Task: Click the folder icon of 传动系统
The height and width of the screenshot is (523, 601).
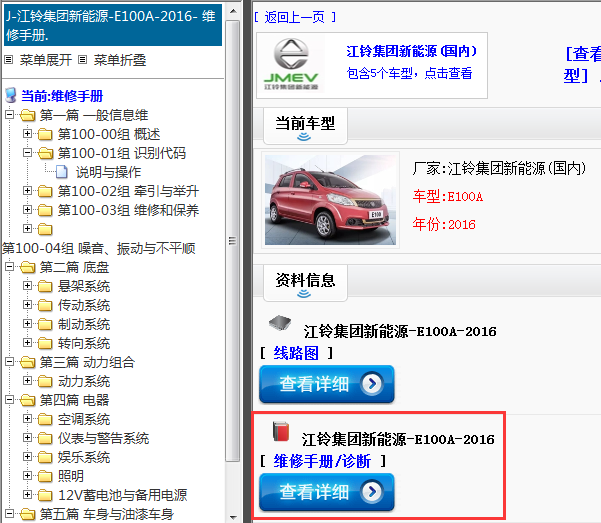Action: (45, 305)
